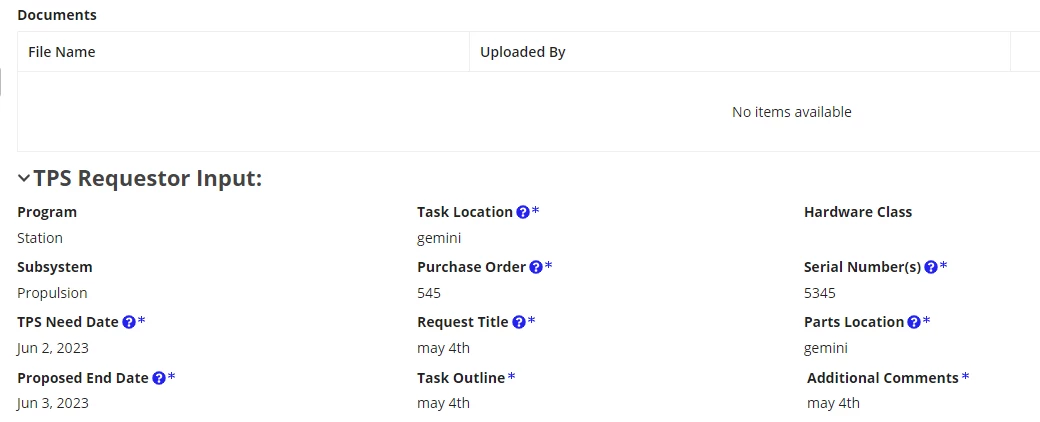Collapse the TPS Requestor Input section
1040x422 pixels.
point(24,178)
